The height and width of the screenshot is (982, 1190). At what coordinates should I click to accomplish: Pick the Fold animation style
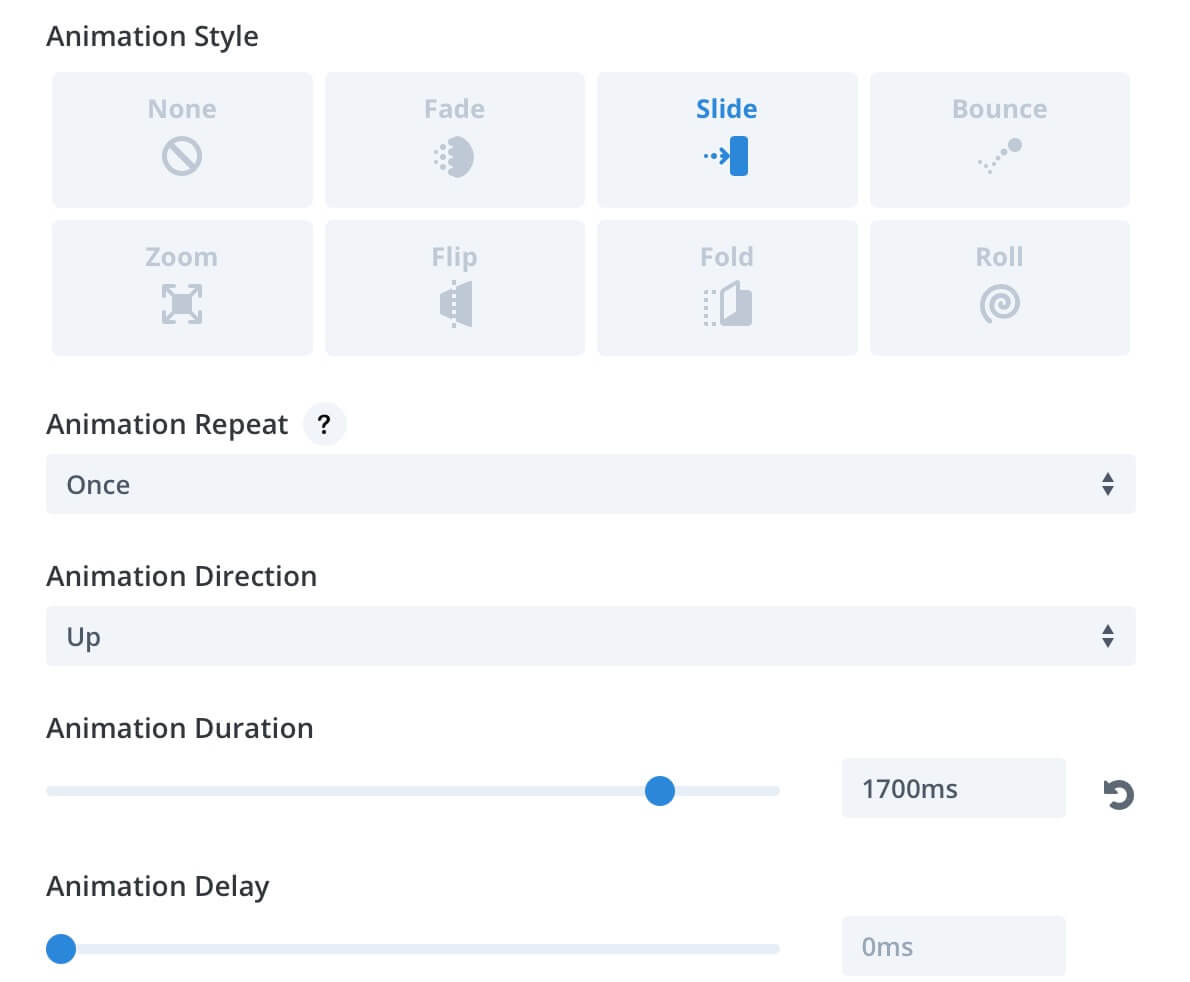[x=727, y=288]
